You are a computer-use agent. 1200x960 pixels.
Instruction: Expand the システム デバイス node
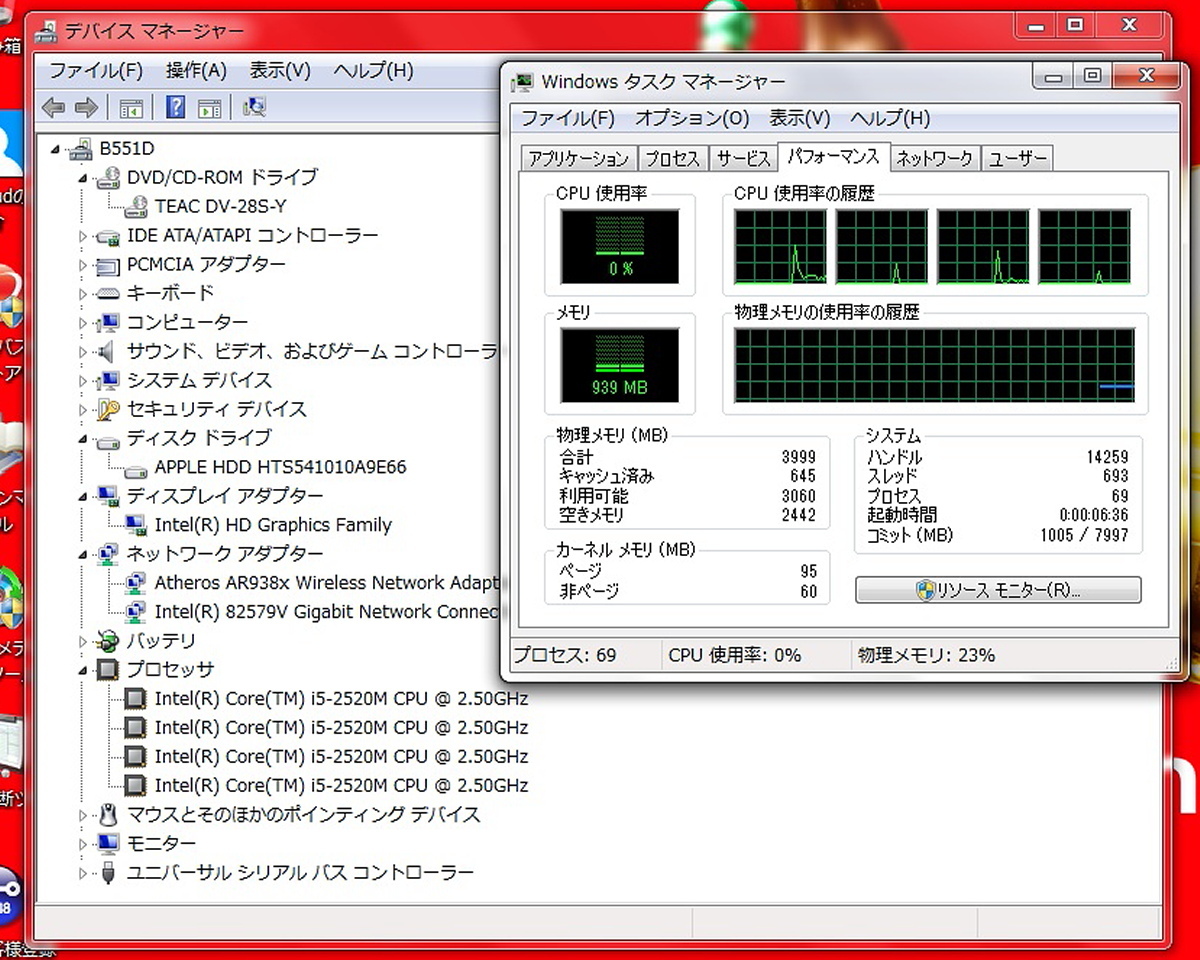tap(84, 381)
